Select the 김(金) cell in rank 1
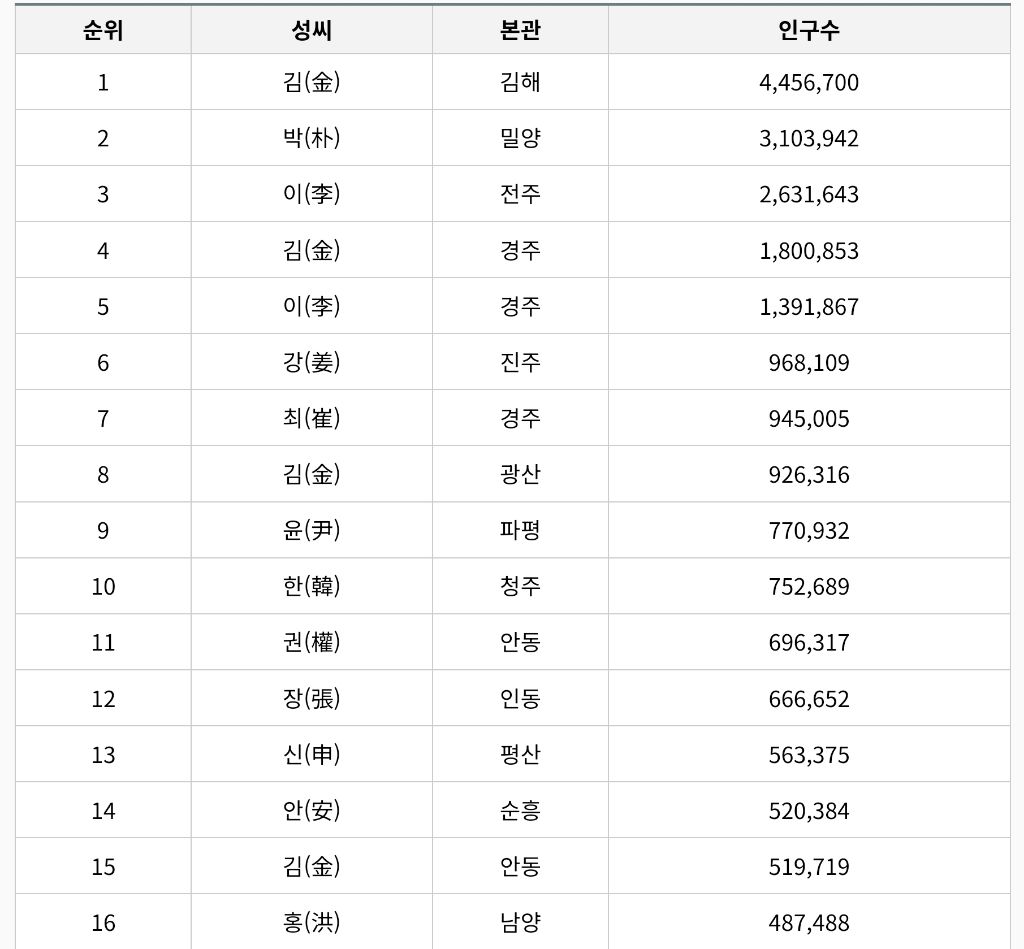Image resolution: width=1024 pixels, height=949 pixels. click(x=312, y=82)
